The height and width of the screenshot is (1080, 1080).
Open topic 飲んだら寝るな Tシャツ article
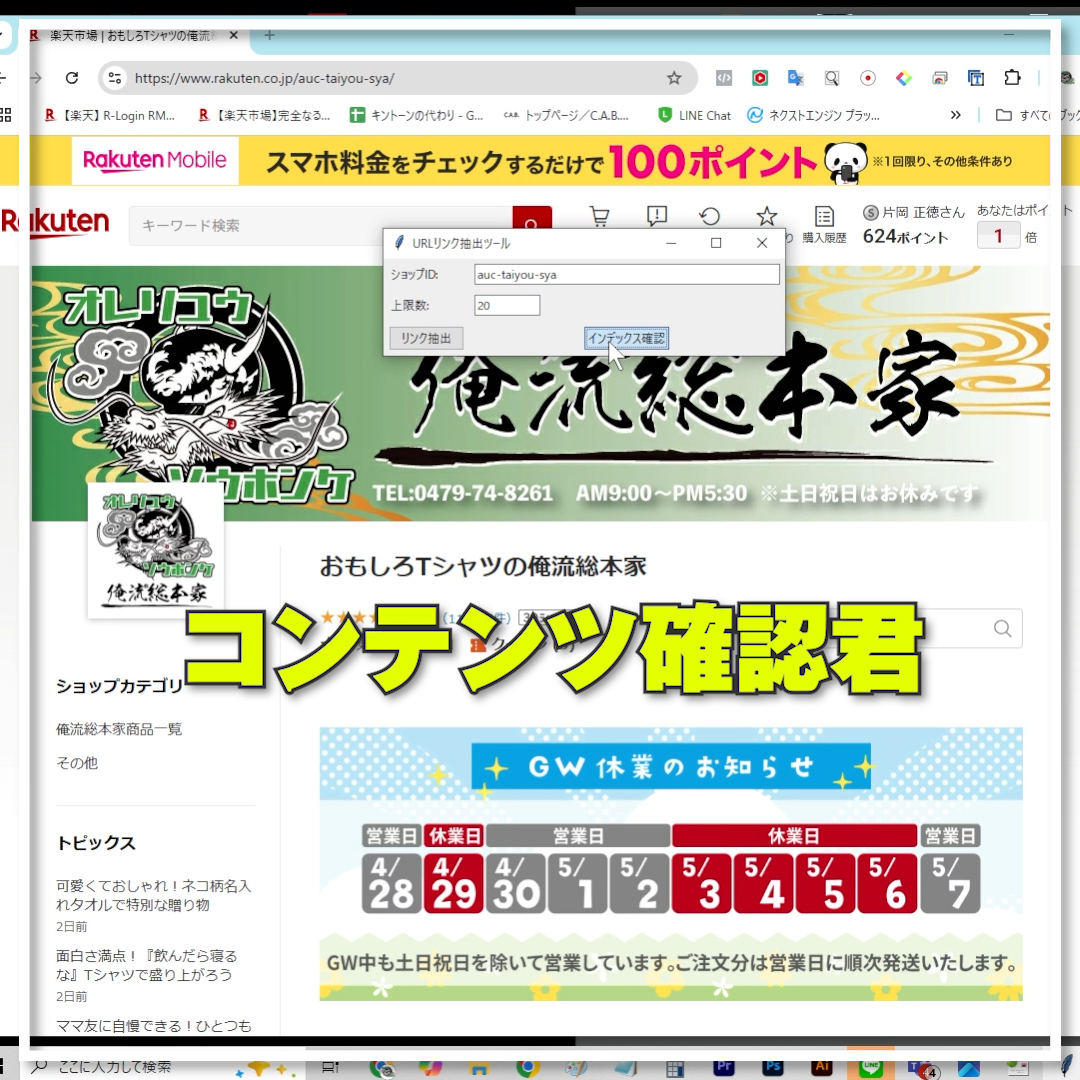(x=147, y=965)
